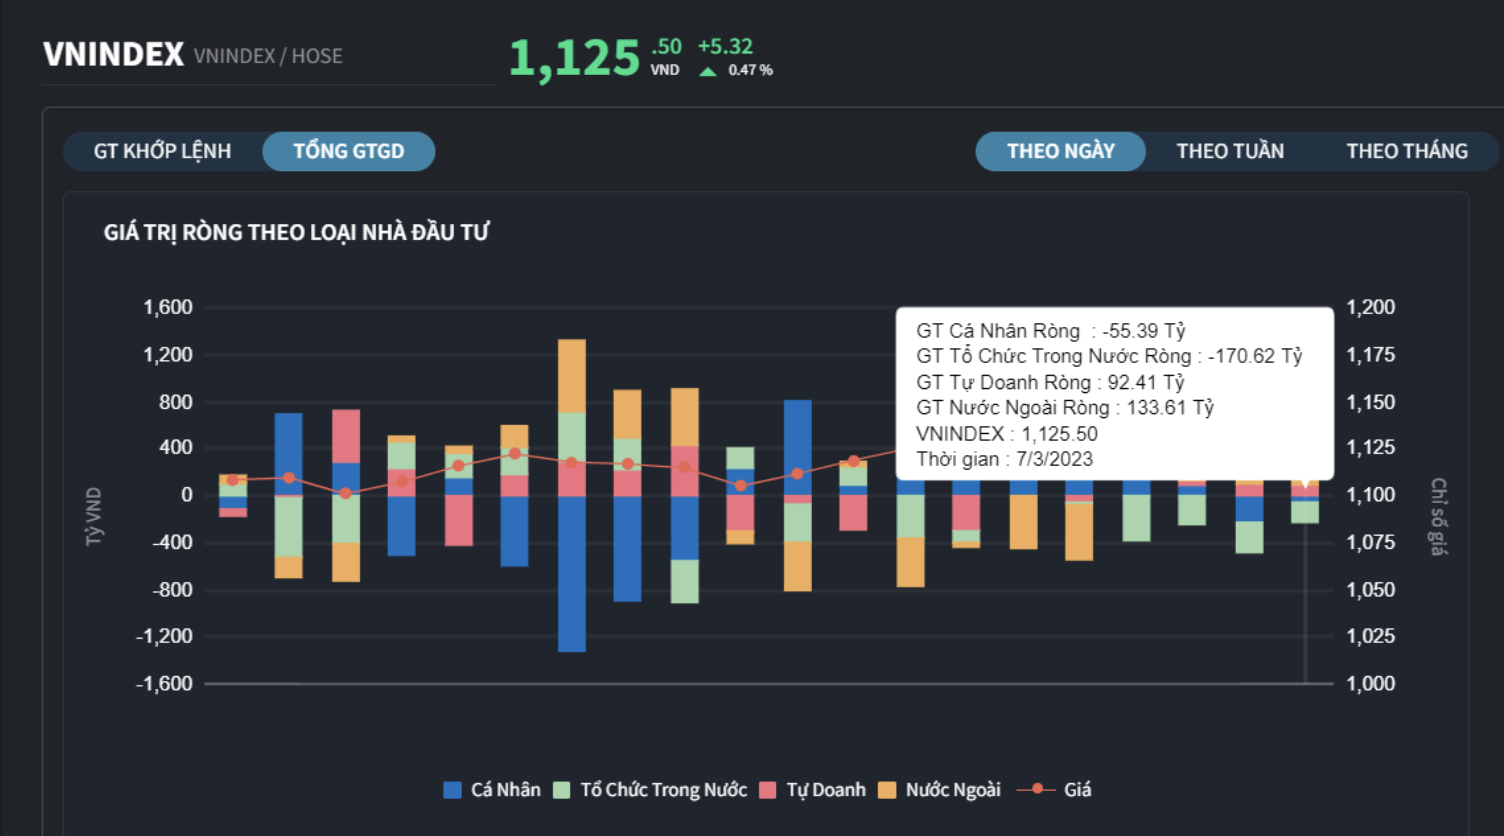Click the blue Cá Nhân legend swatch

point(452,790)
